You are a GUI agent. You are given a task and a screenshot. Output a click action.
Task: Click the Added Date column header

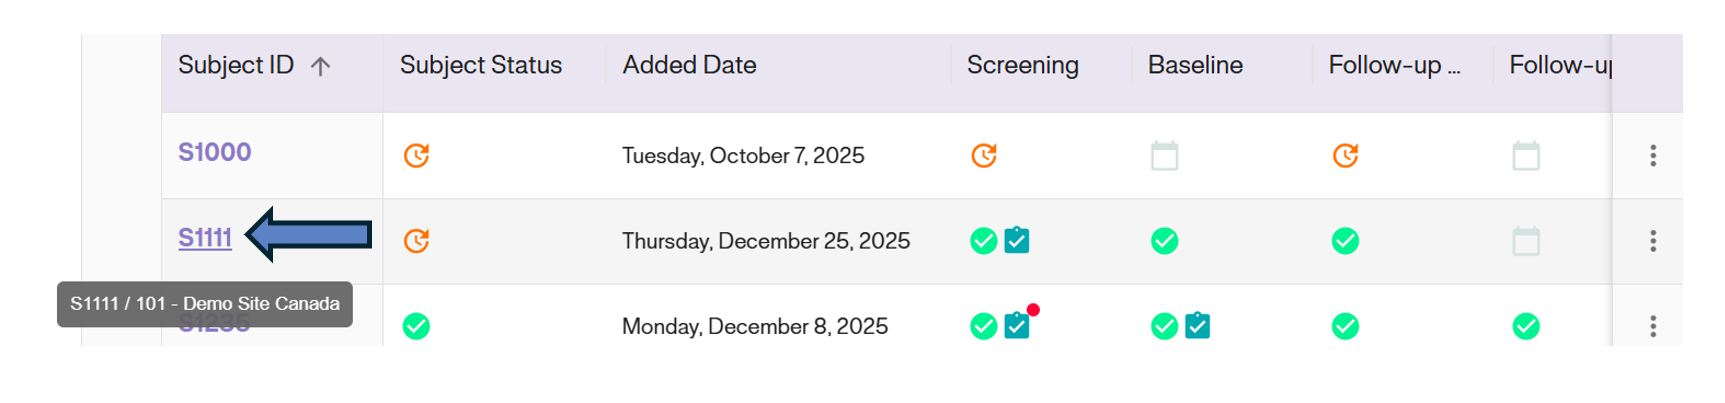(x=689, y=66)
